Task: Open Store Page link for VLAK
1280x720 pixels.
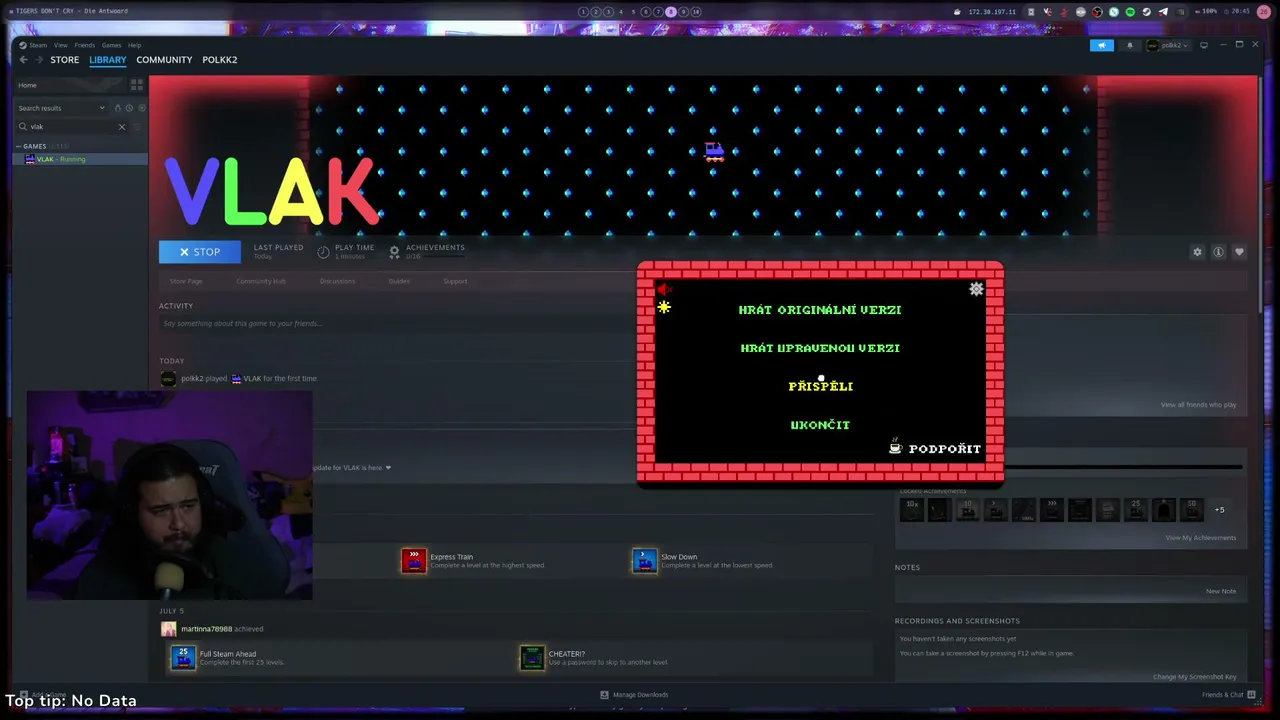Action: [186, 281]
